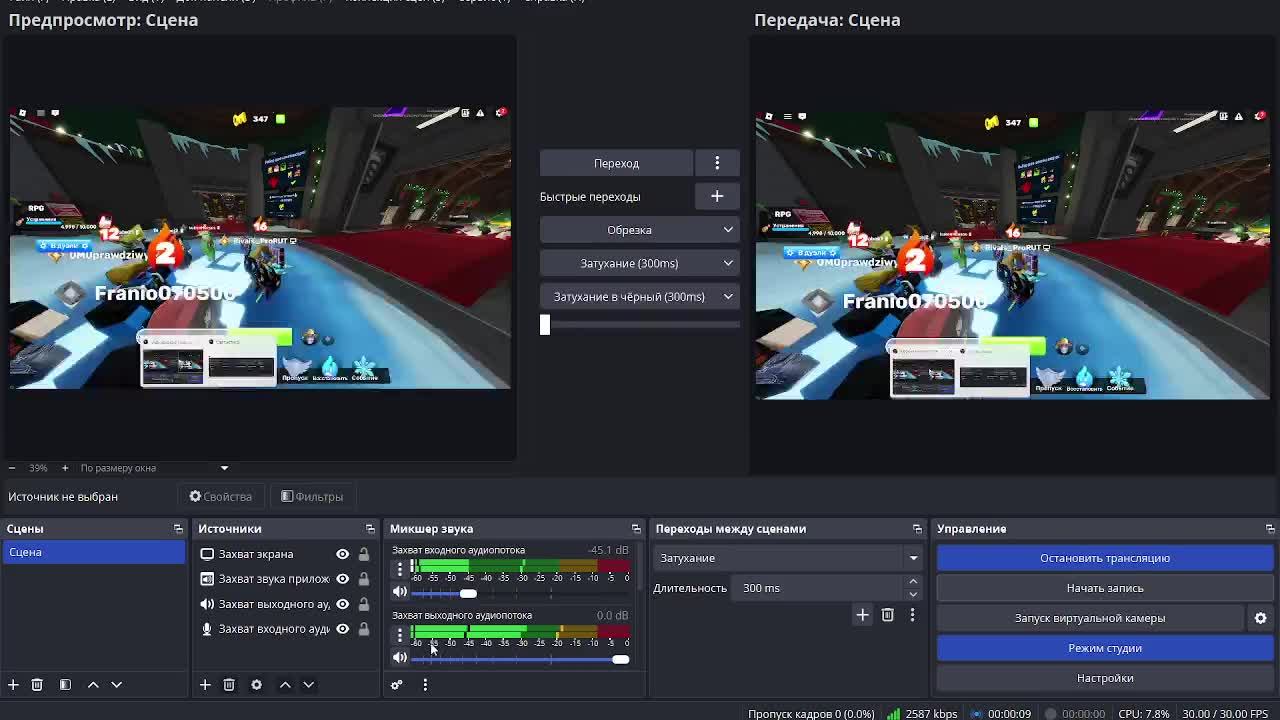Move source down in Источники panel
The height and width of the screenshot is (720, 1280).
(308, 685)
